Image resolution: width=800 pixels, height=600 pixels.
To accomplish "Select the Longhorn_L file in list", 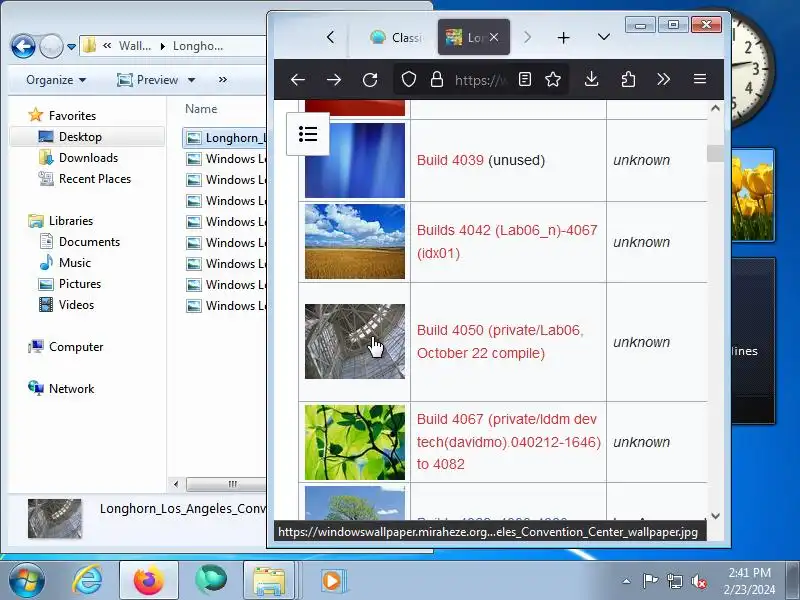I will click(x=224, y=138).
